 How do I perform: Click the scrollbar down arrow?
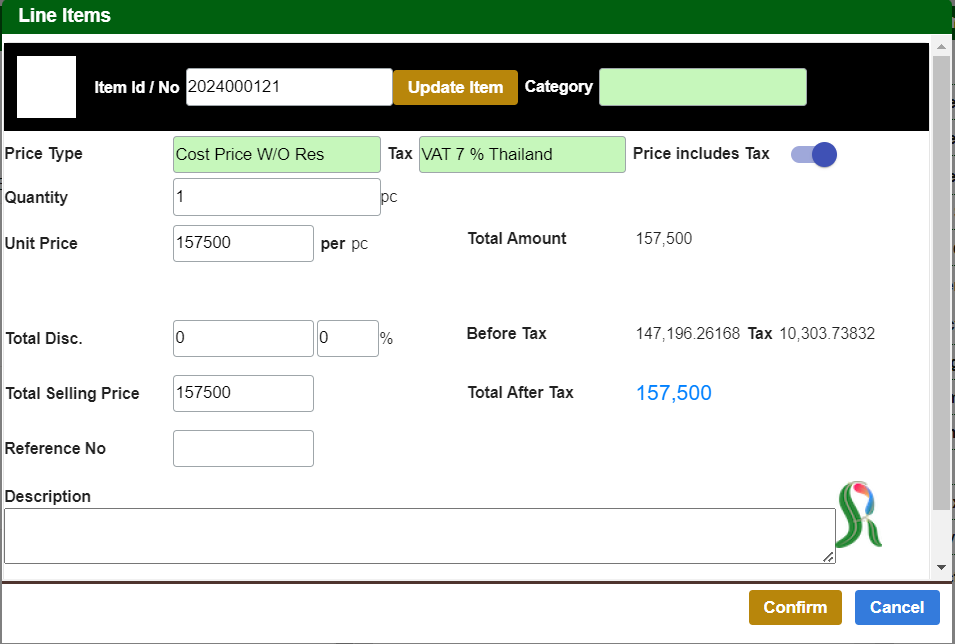(941, 567)
